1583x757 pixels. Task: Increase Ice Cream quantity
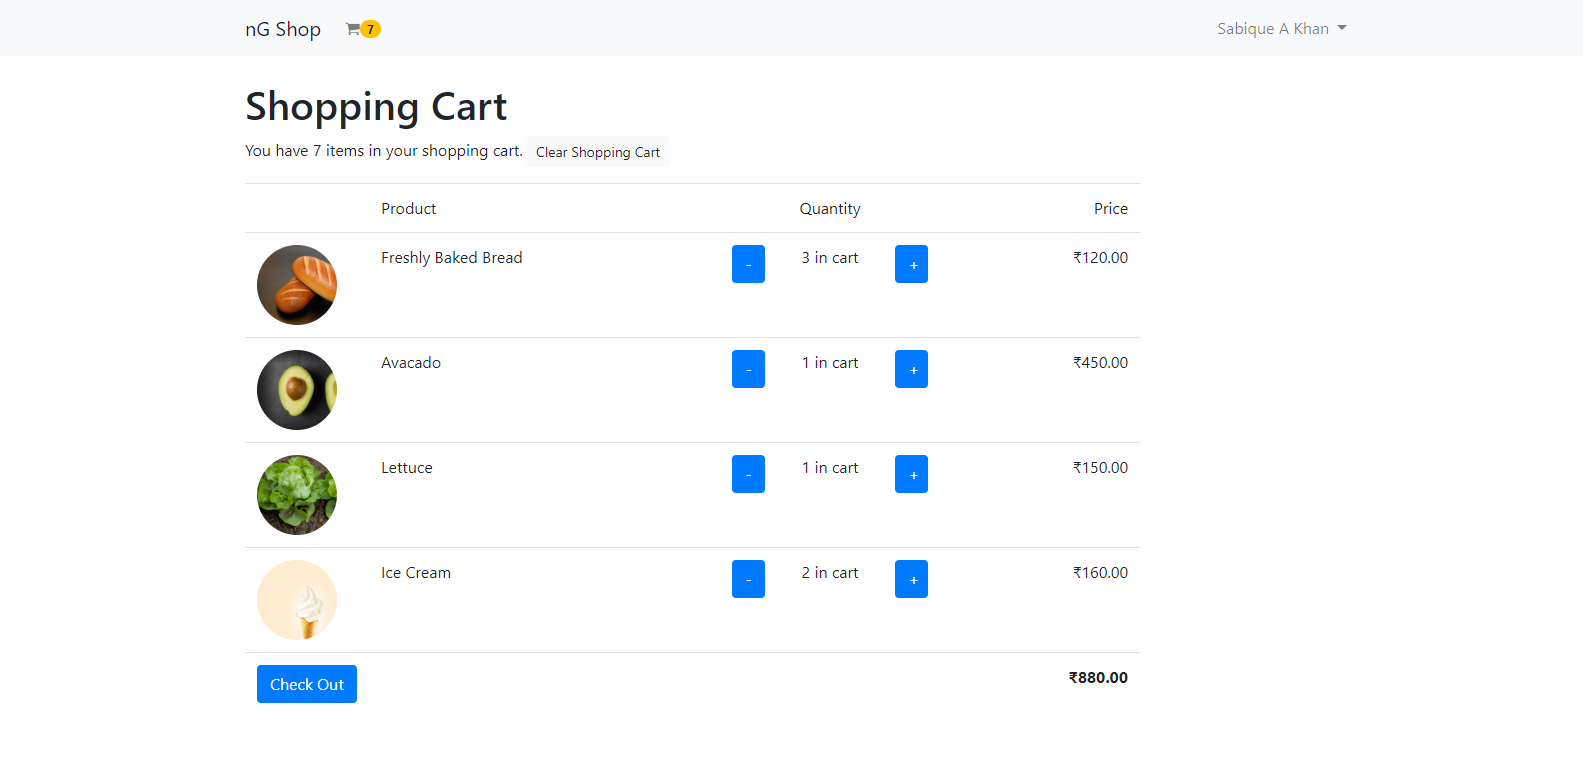pos(911,579)
